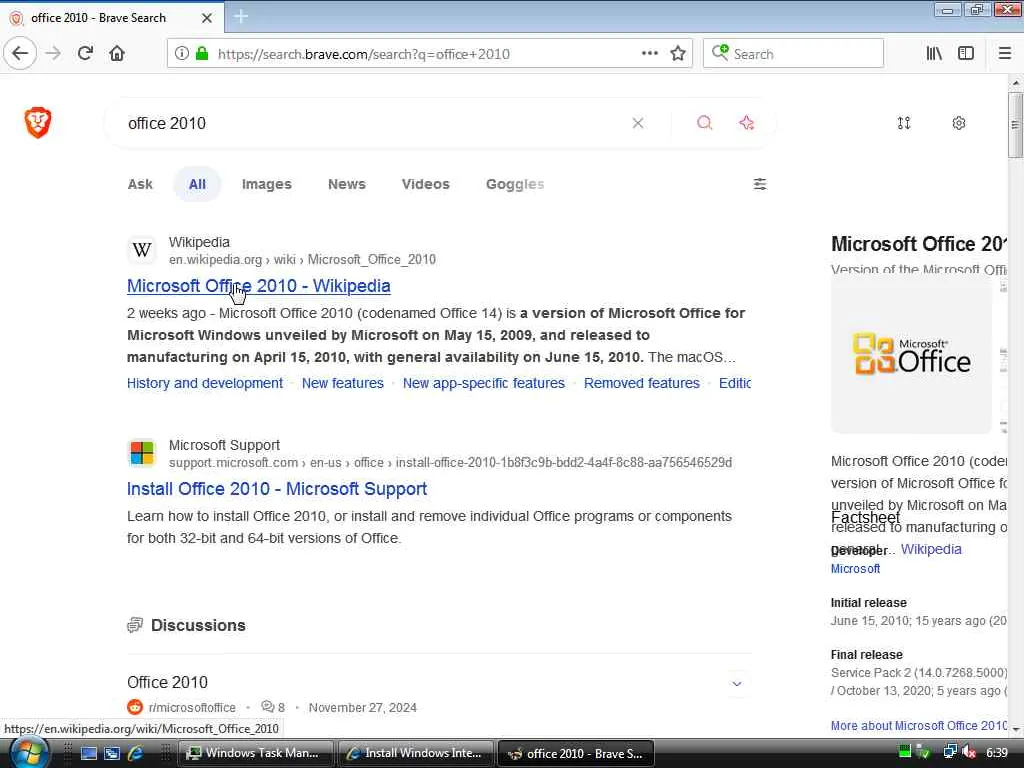Click the network tray icon

click(x=950, y=753)
